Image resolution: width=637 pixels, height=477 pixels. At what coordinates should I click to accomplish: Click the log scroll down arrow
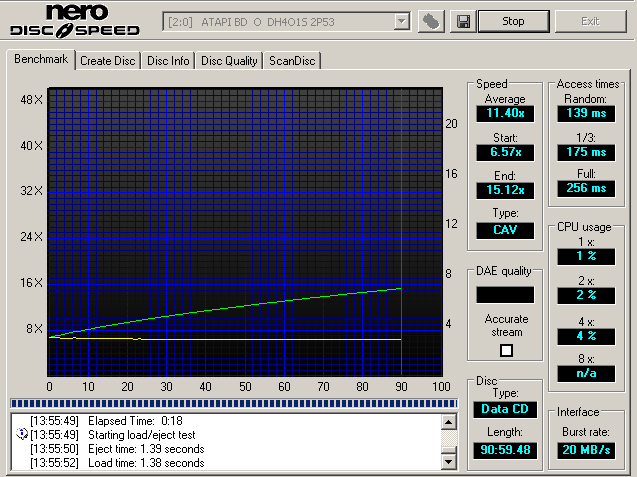click(x=449, y=461)
